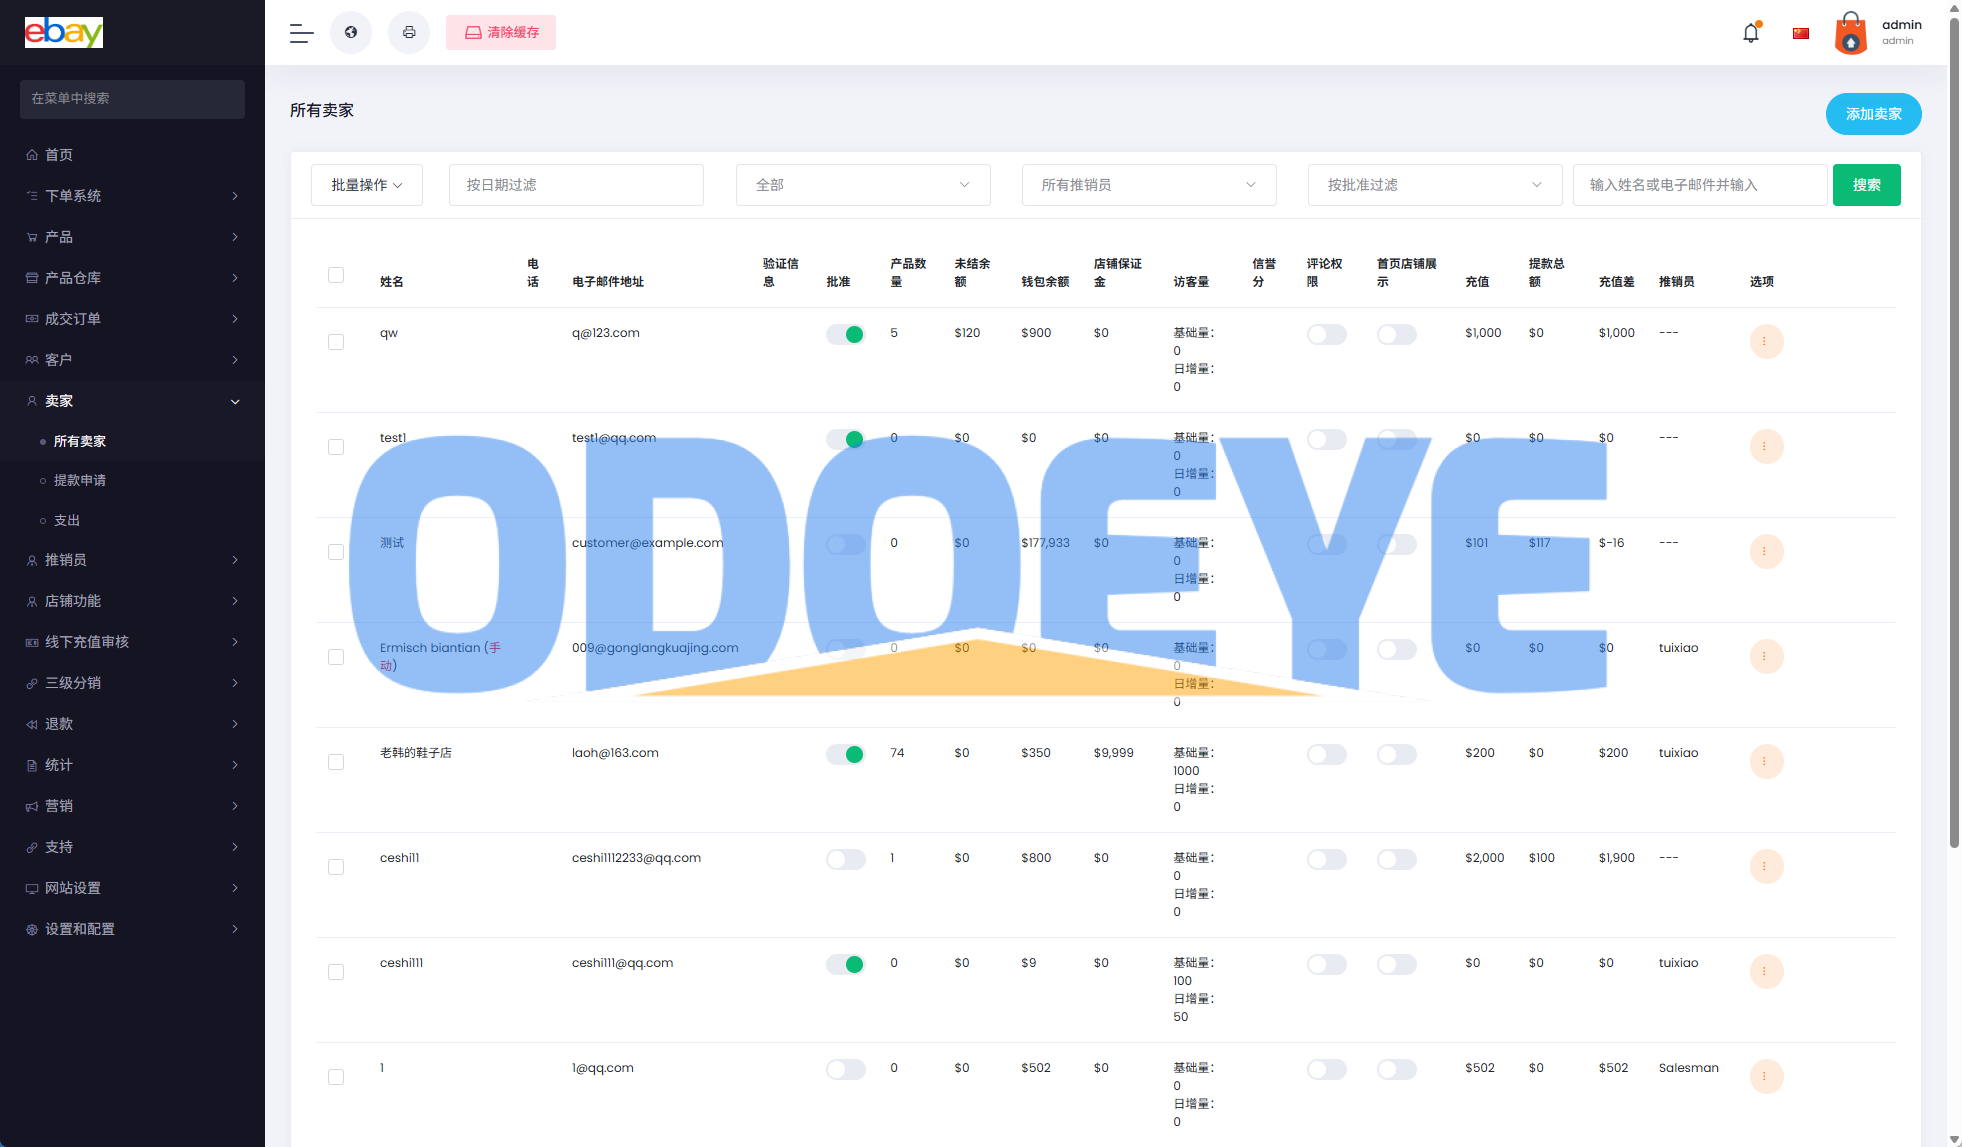The width and height of the screenshot is (1962, 1147).
Task: Toggle approval switch for seller qw
Action: point(845,335)
